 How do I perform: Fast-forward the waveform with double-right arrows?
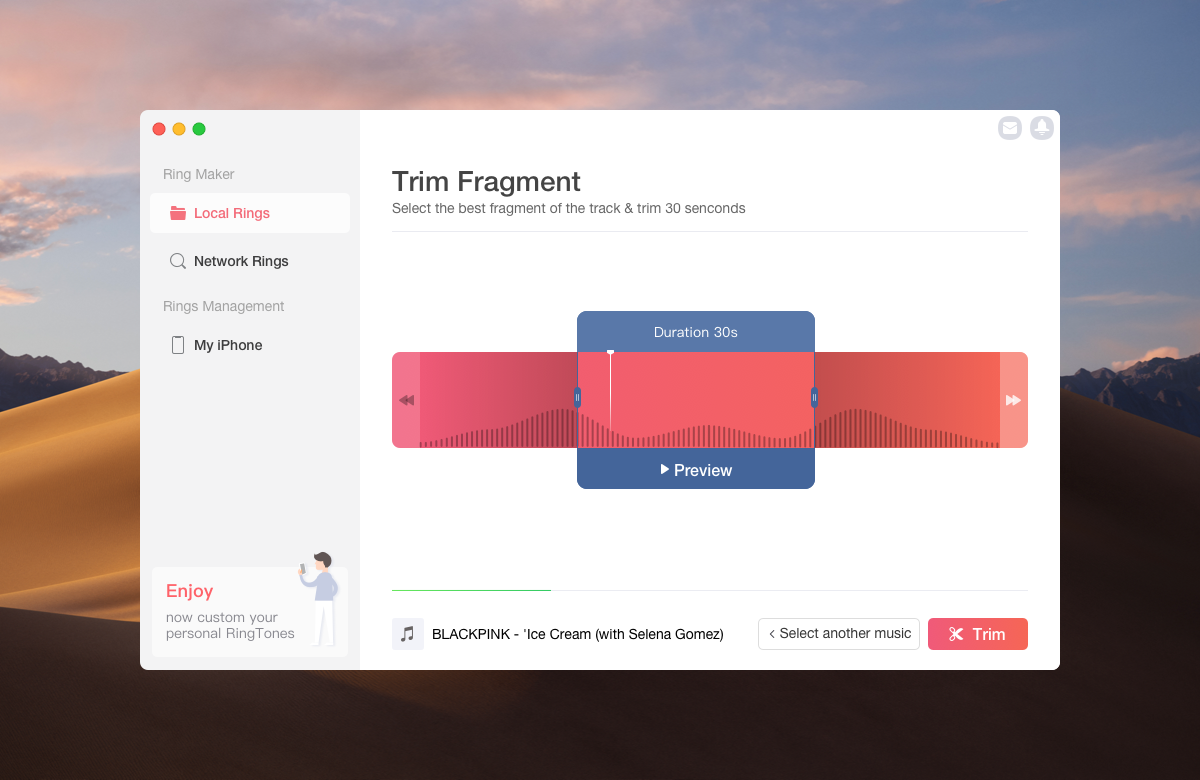tap(1013, 400)
